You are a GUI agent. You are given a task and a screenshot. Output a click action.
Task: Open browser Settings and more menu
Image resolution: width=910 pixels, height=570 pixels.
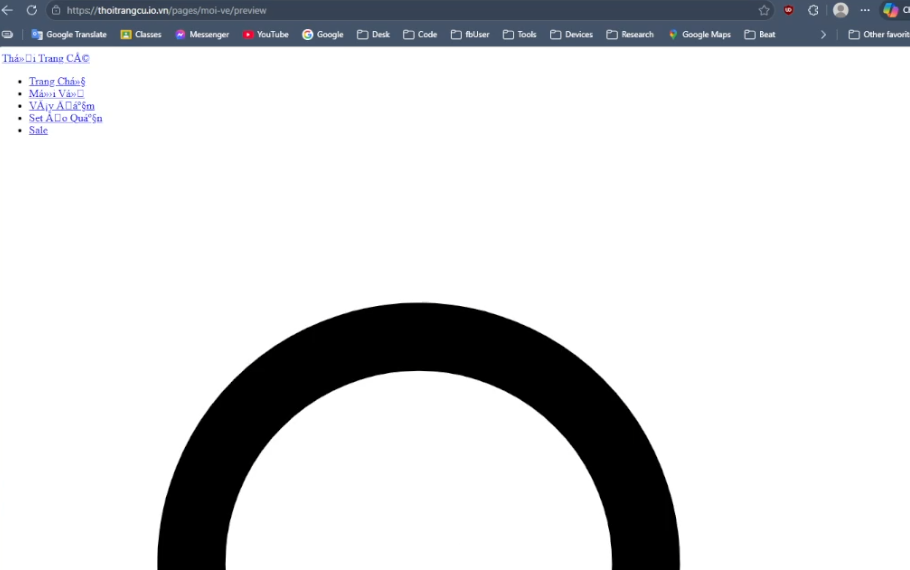point(865,10)
